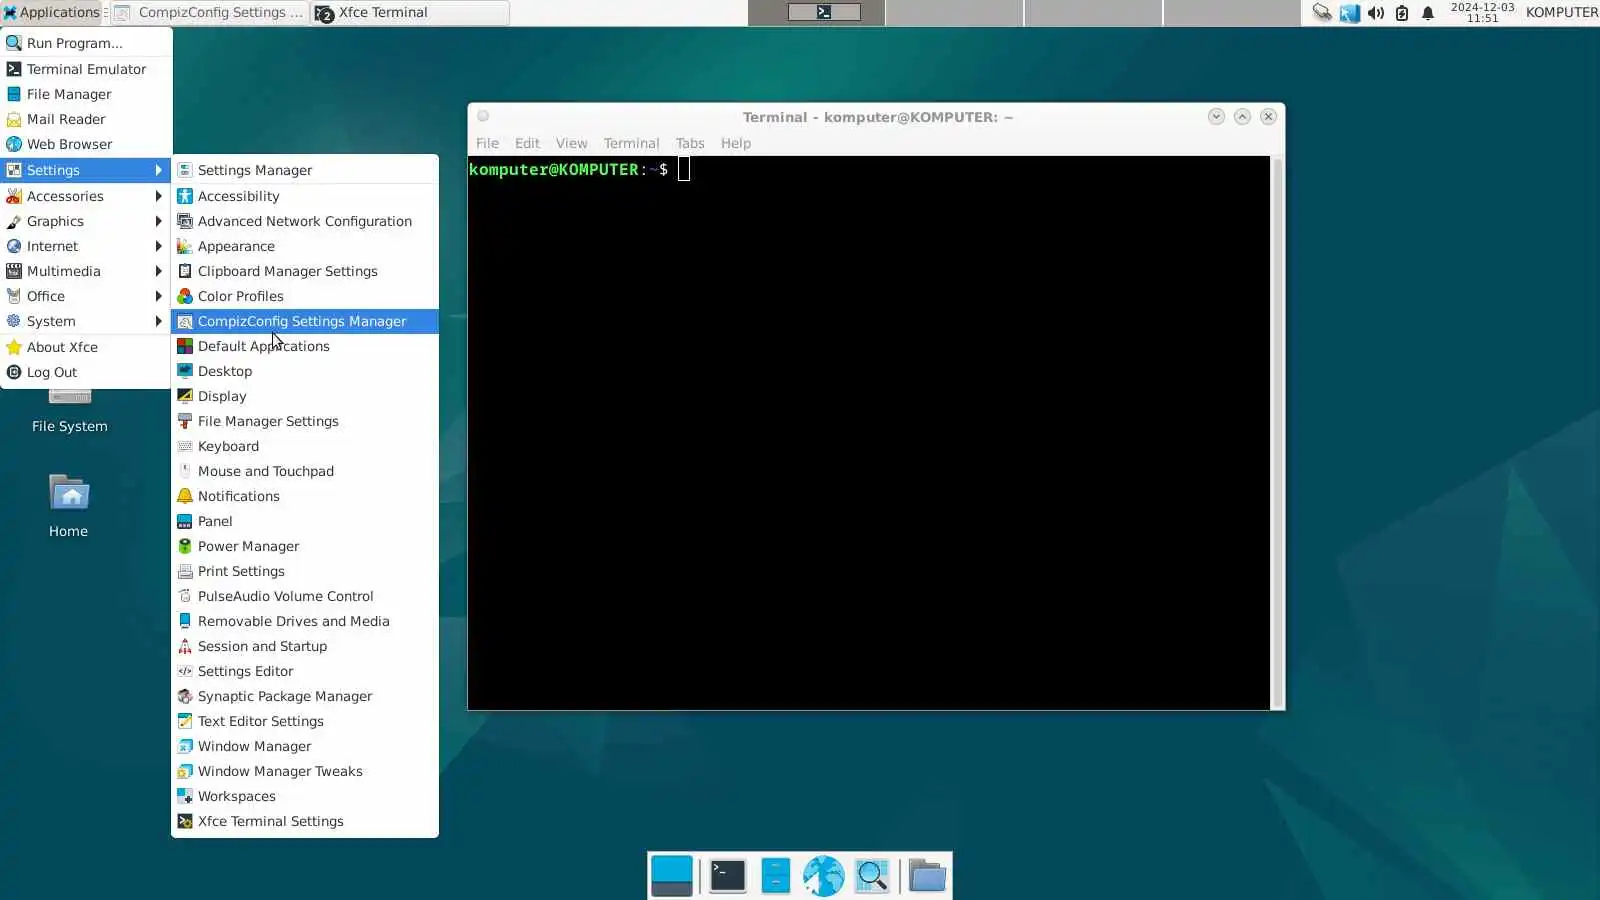Screen dimensions: 1600x900
Task: Open the network connection tray icon
Action: [x=1322, y=13]
